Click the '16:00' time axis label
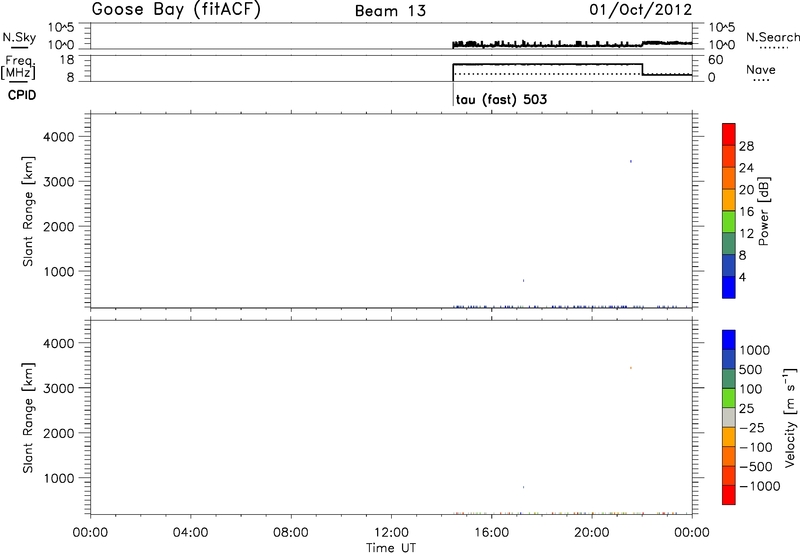Viewport: 800px width, 554px height. (491, 533)
